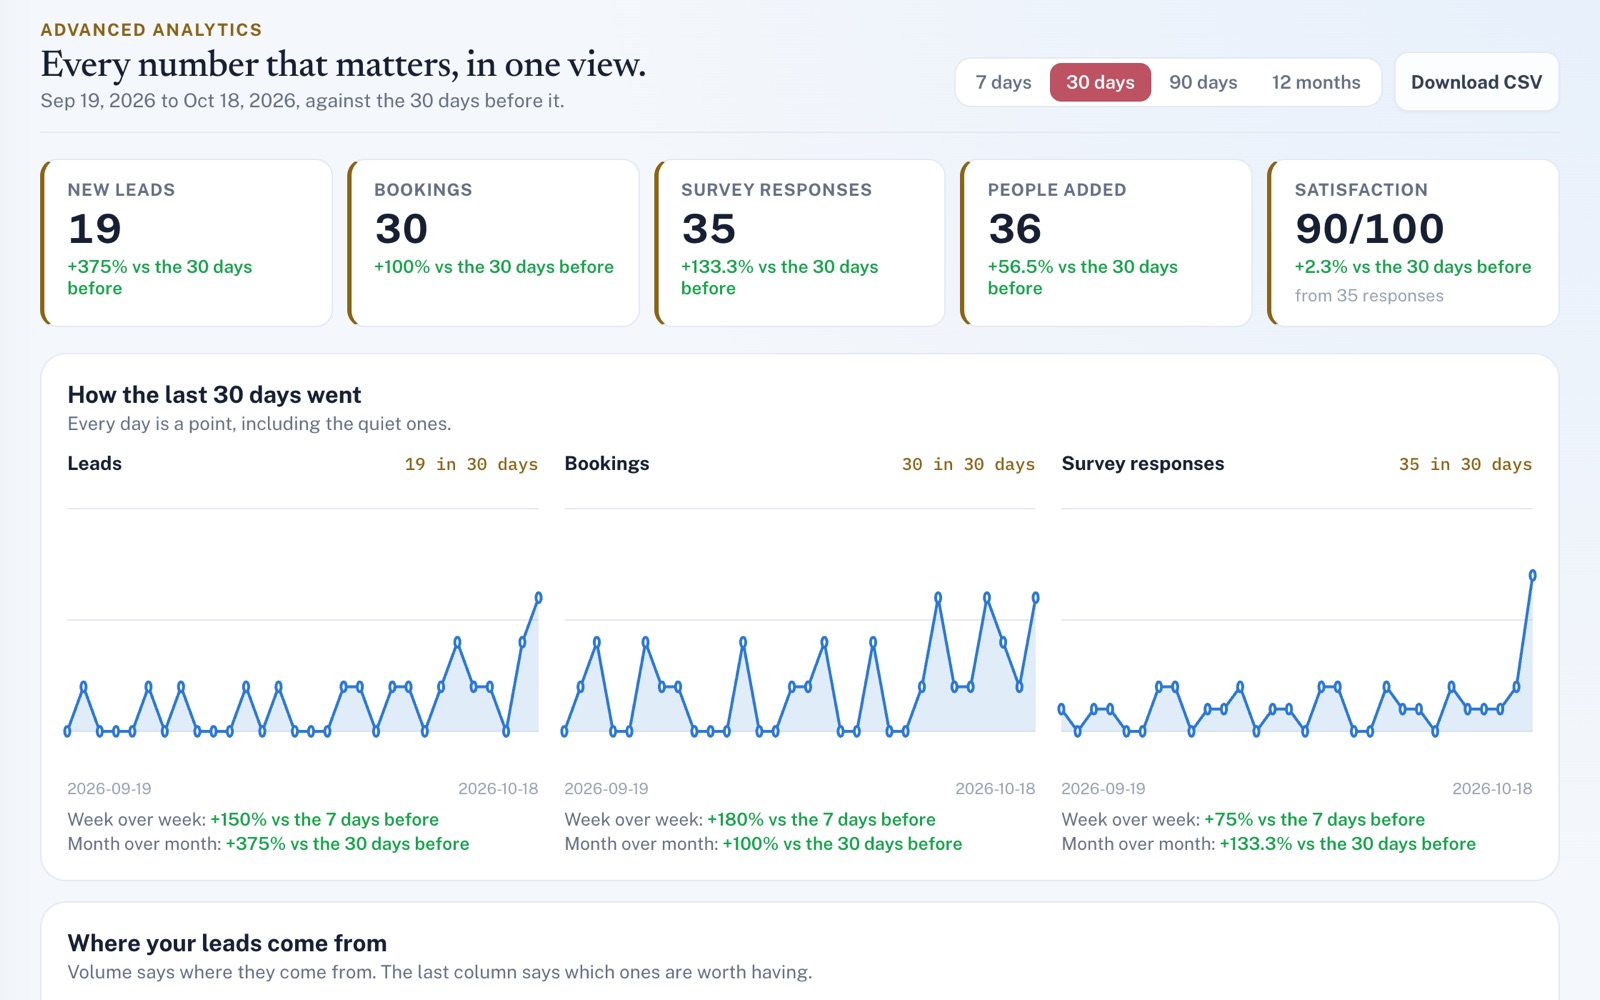Click the final point on Bookings chart
Viewport: 1600px width, 1000px height.
coord(1035,598)
